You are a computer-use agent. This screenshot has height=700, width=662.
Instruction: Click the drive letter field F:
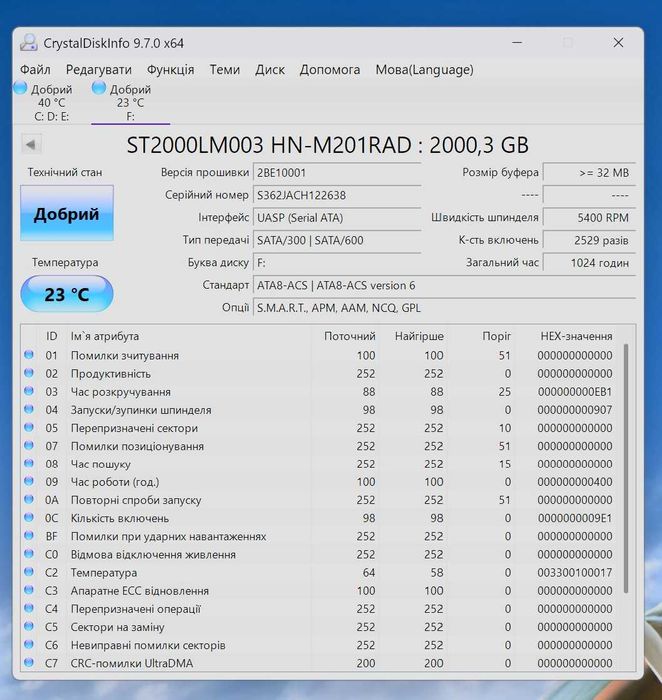[x=337, y=263]
